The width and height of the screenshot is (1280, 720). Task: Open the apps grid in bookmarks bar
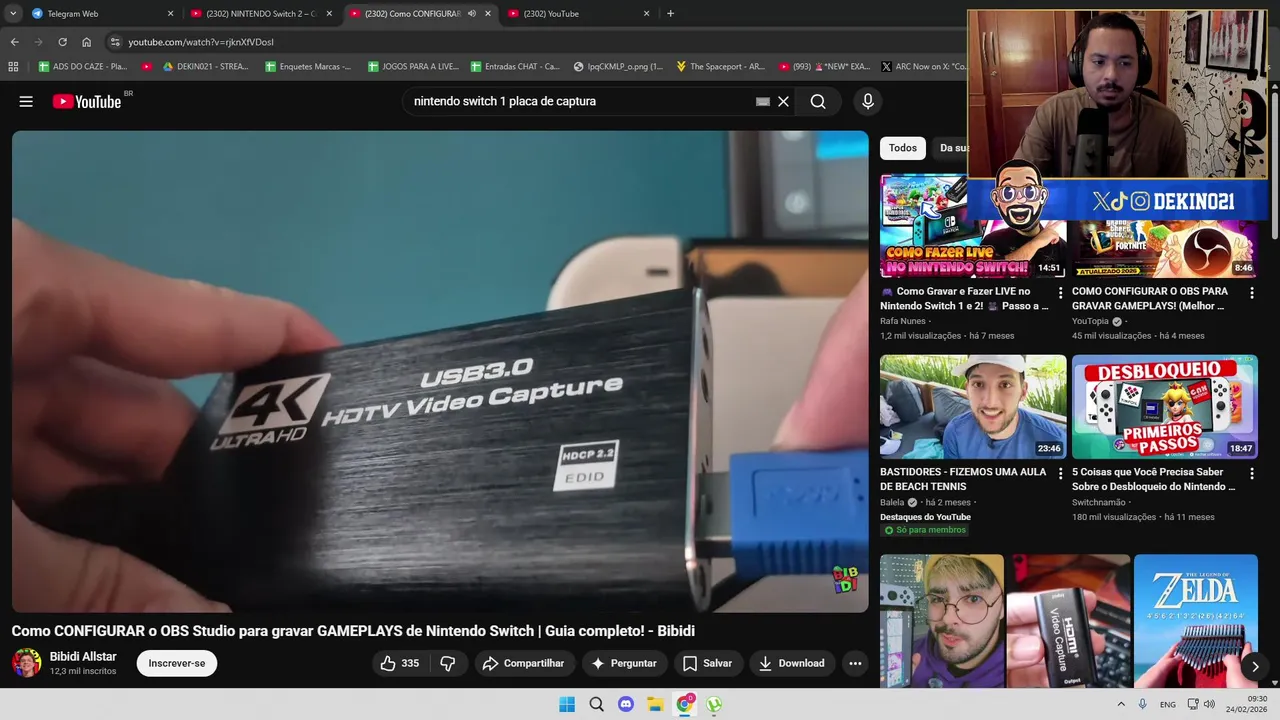coord(13,67)
